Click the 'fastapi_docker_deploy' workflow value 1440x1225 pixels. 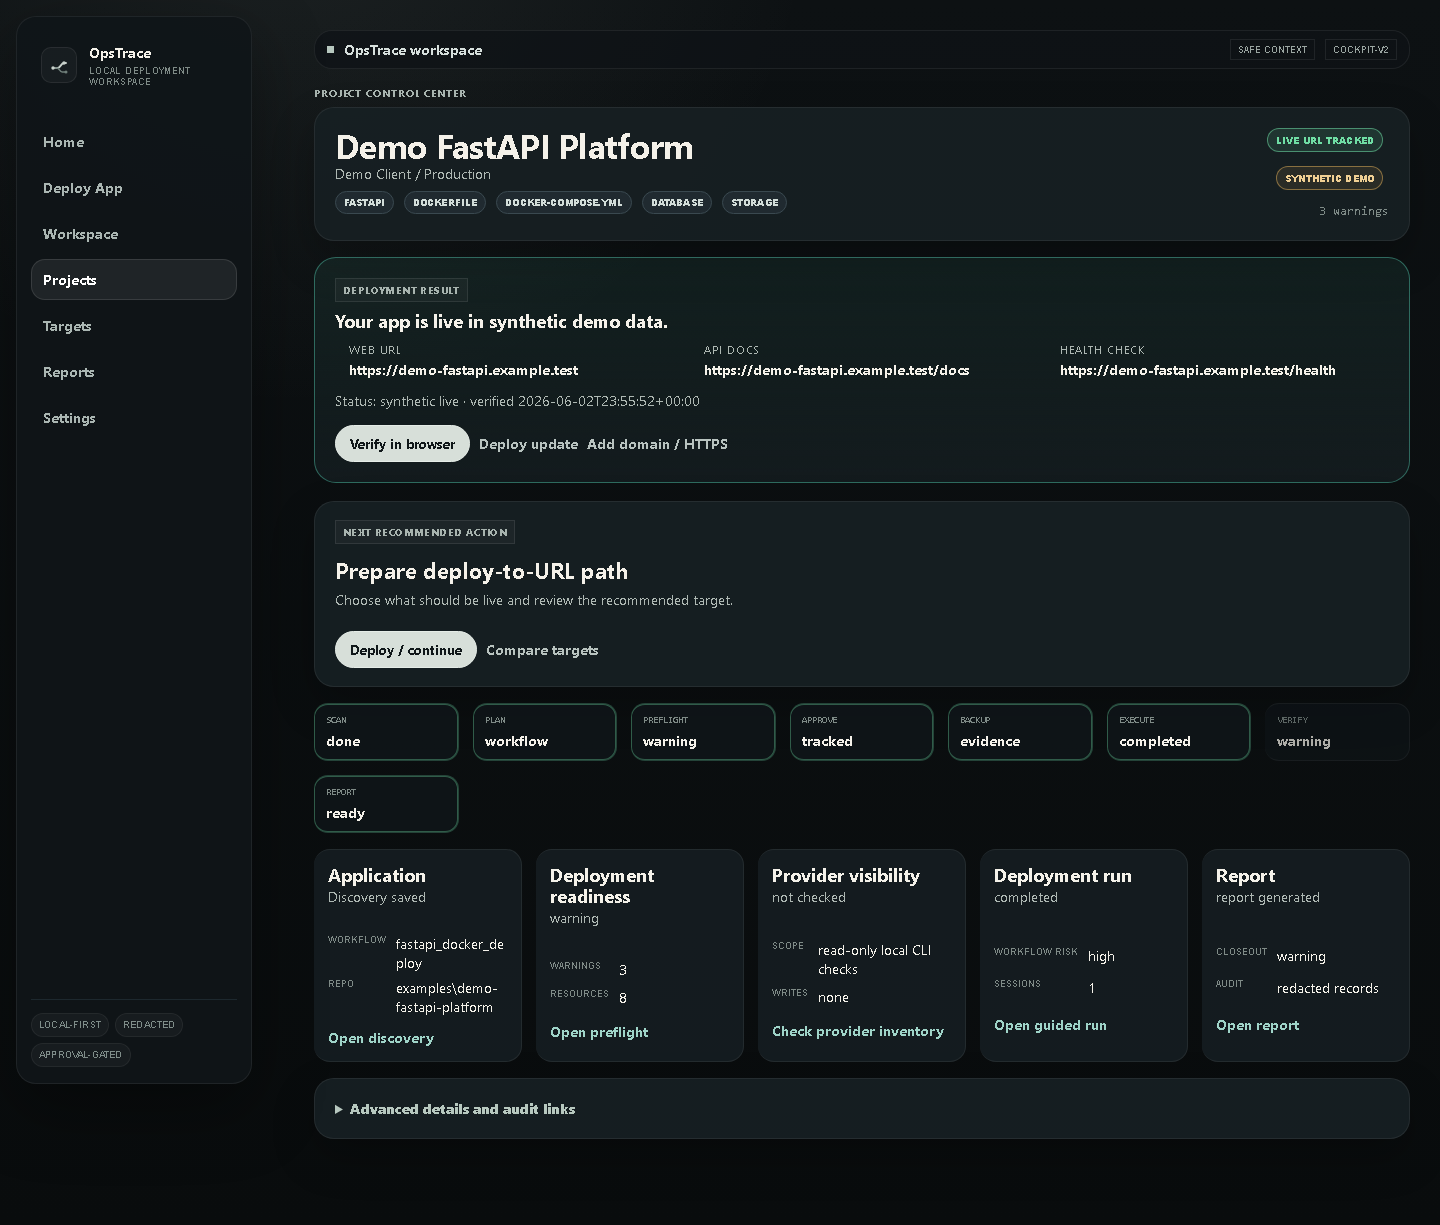click(x=450, y=954)
